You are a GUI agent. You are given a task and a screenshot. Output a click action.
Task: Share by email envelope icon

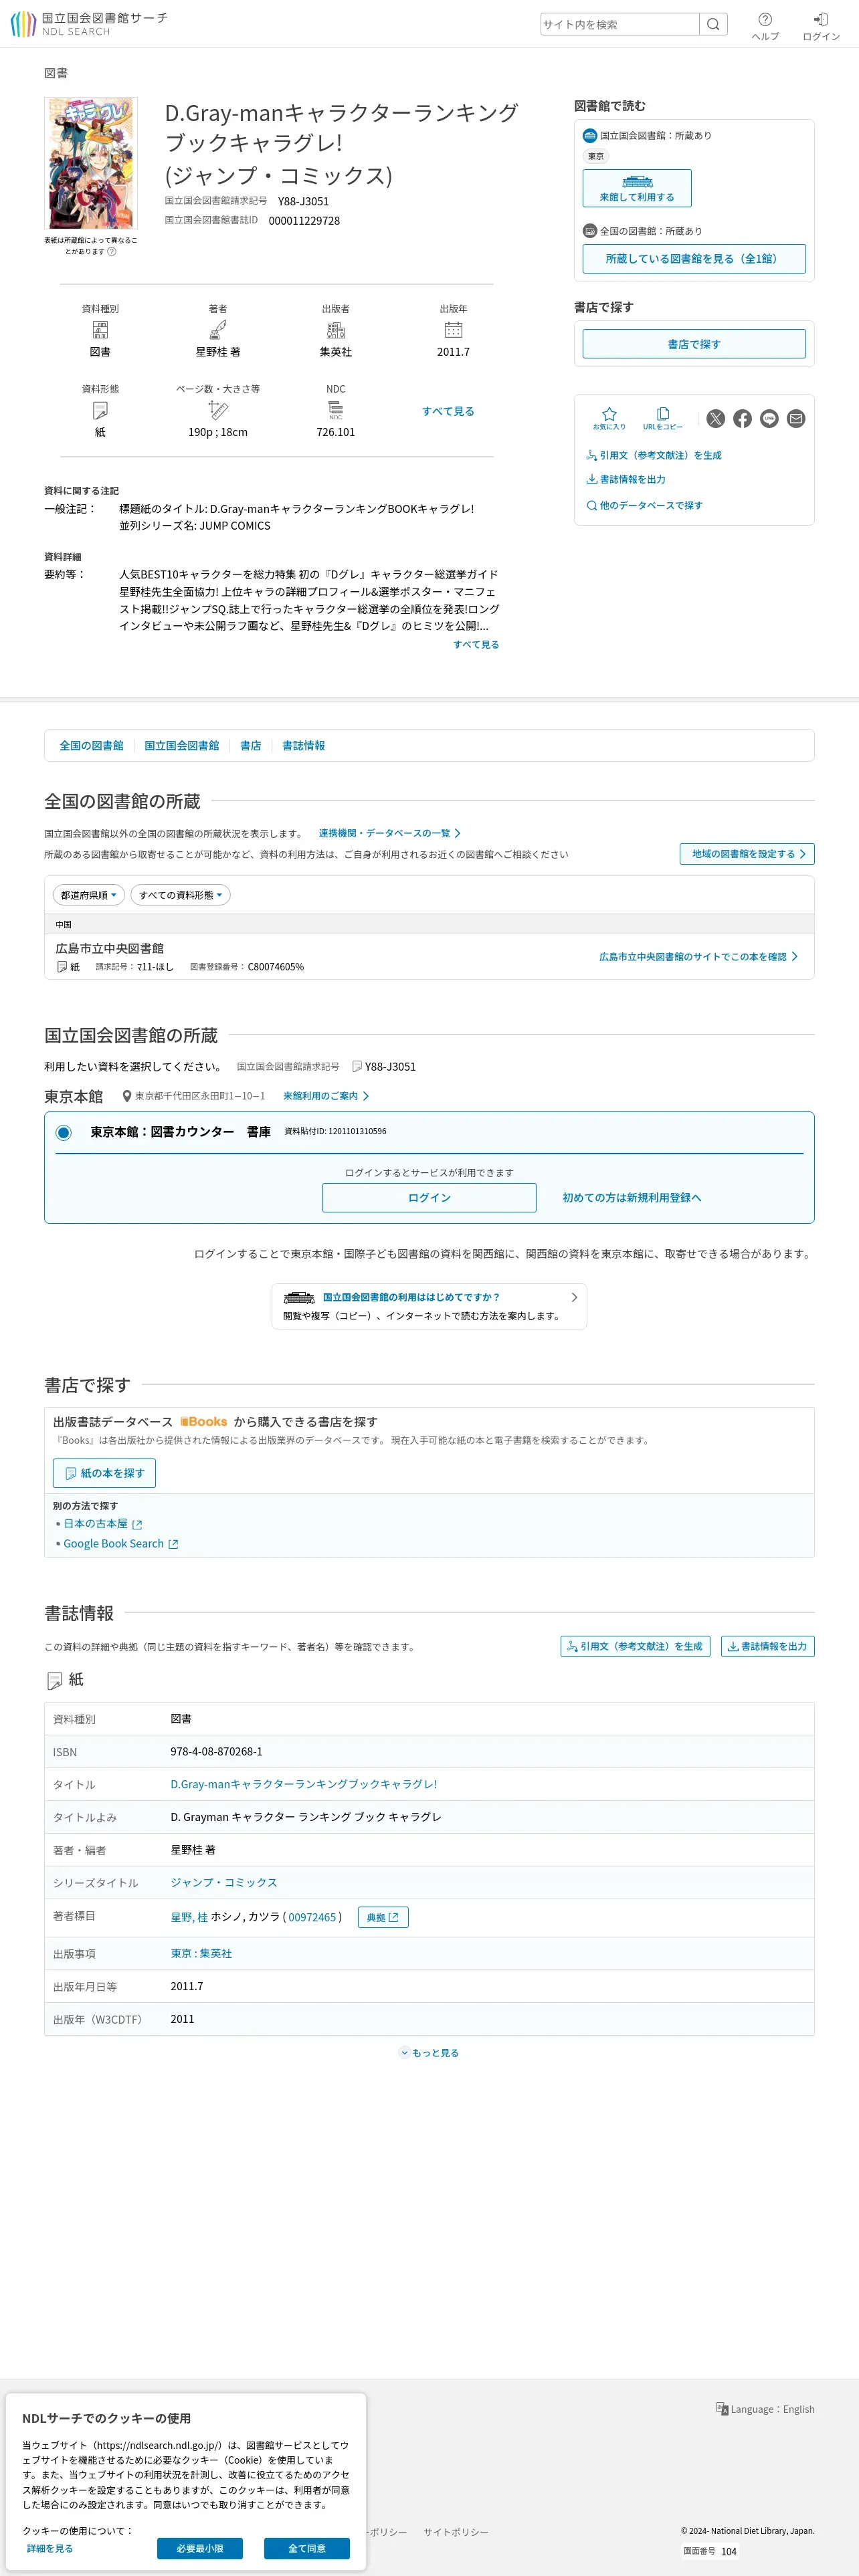coord(796,419)
